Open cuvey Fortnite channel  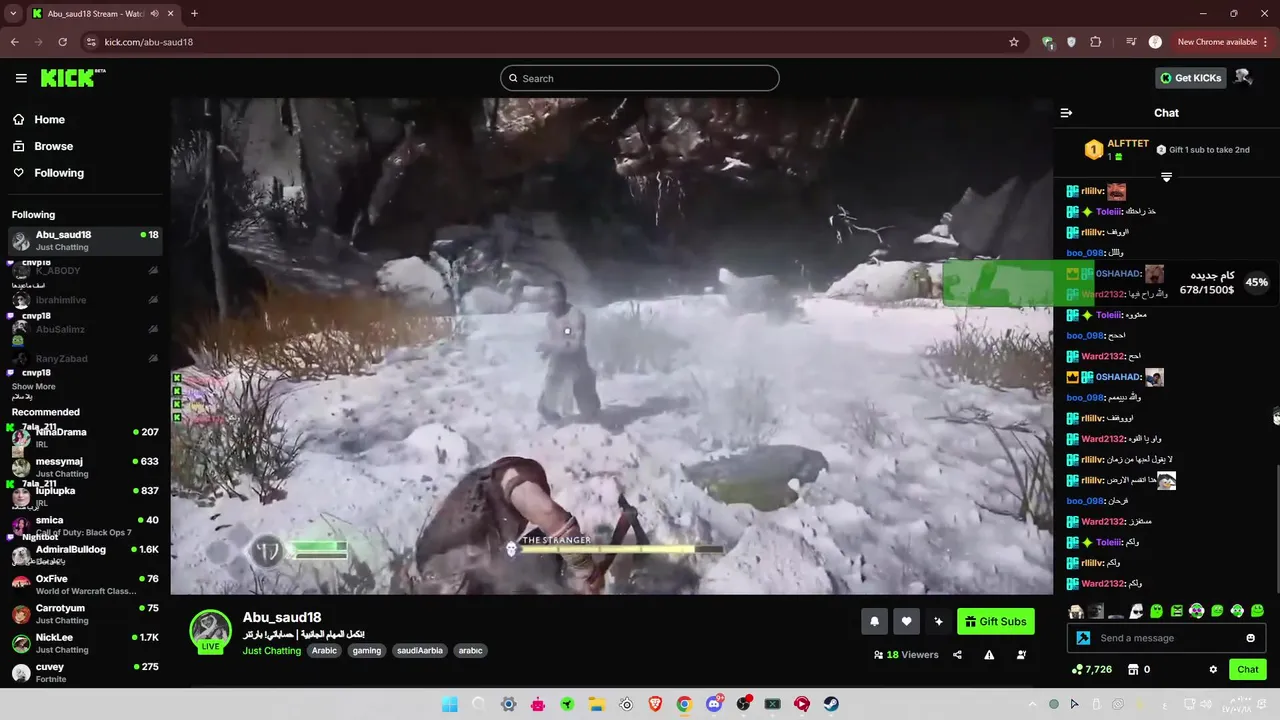tap(84, 672)
